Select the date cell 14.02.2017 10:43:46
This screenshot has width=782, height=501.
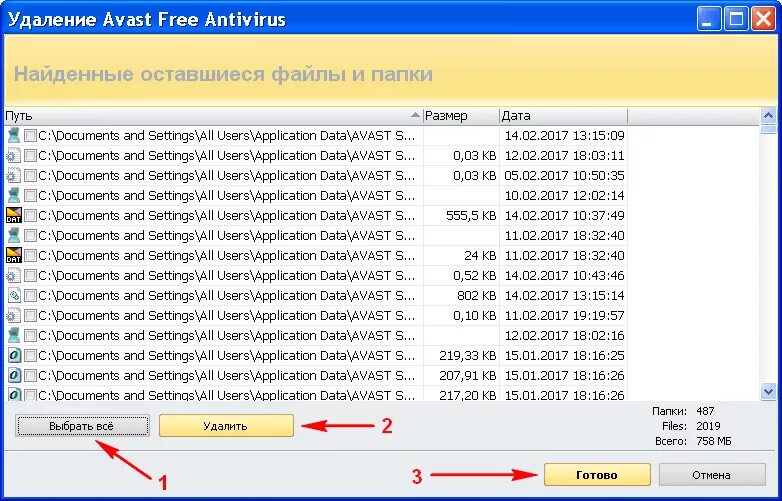pyautogui.click(x=564, y=275)
